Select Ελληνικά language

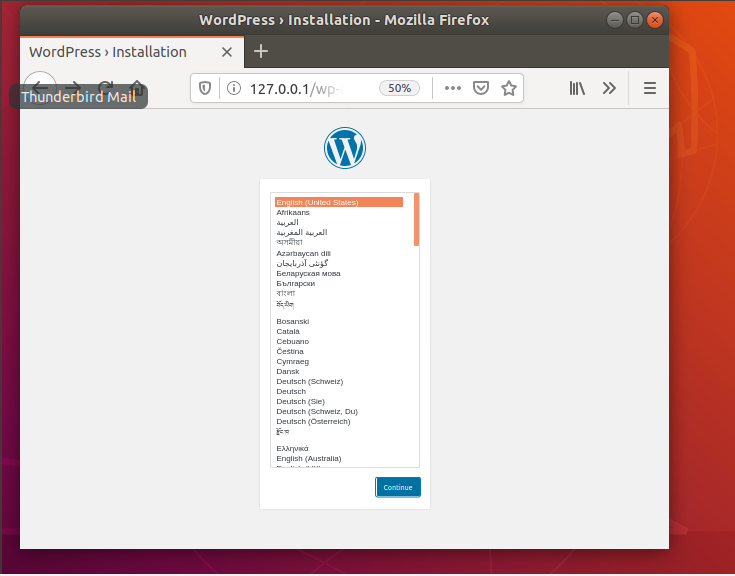[339, 449]
